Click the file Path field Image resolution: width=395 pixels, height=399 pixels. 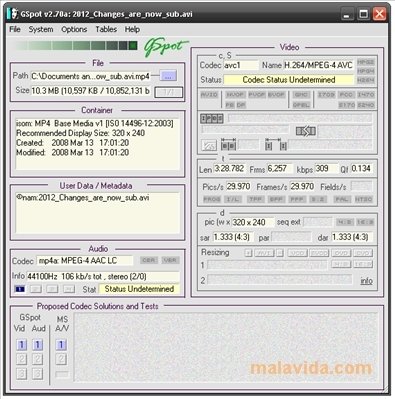90,76
